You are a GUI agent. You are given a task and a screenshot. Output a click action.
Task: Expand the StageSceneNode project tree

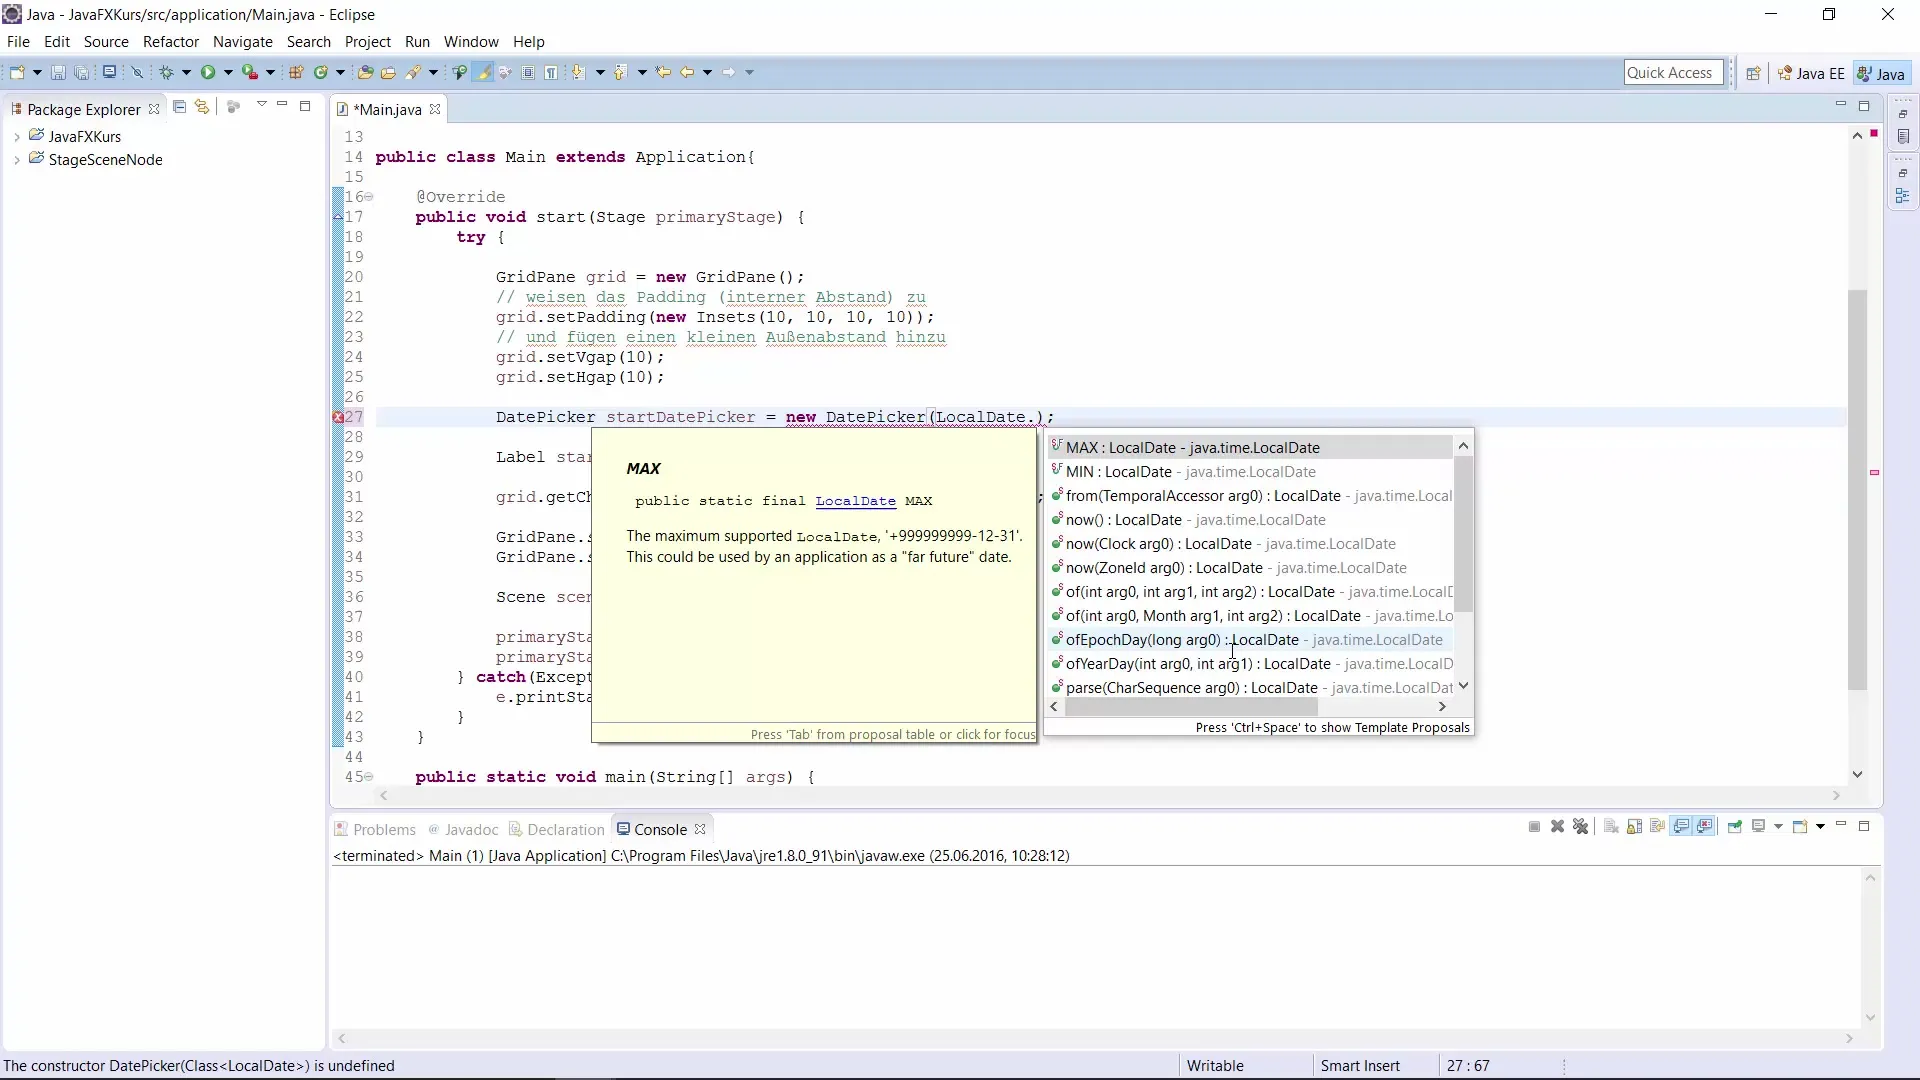17,160
